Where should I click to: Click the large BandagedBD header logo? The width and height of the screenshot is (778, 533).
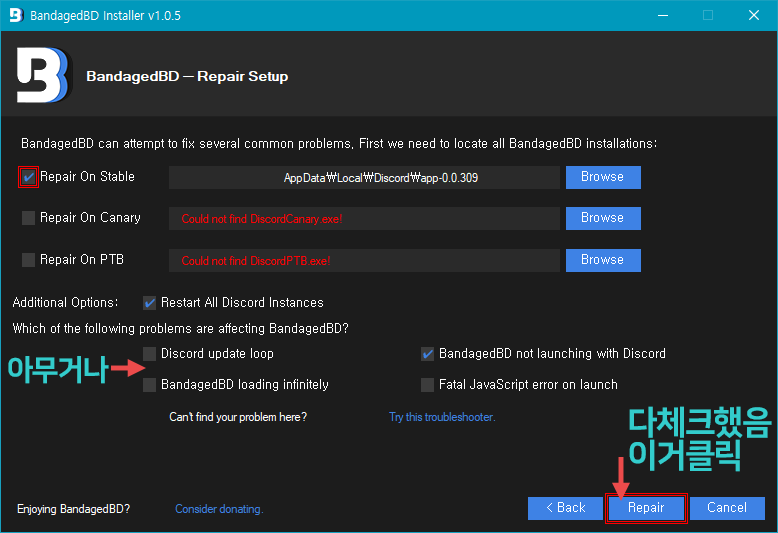pyautogui.click(x=43, y=75)
